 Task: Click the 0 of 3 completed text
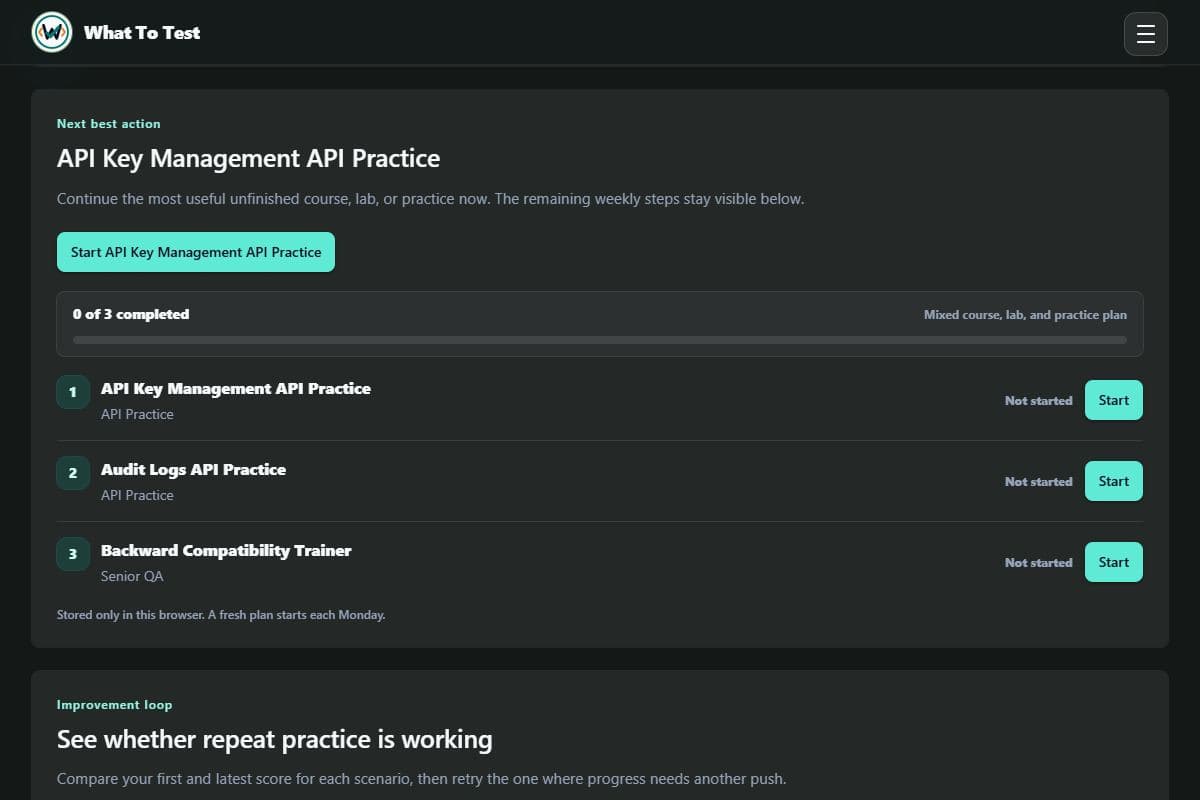click(x=131, y=314)
